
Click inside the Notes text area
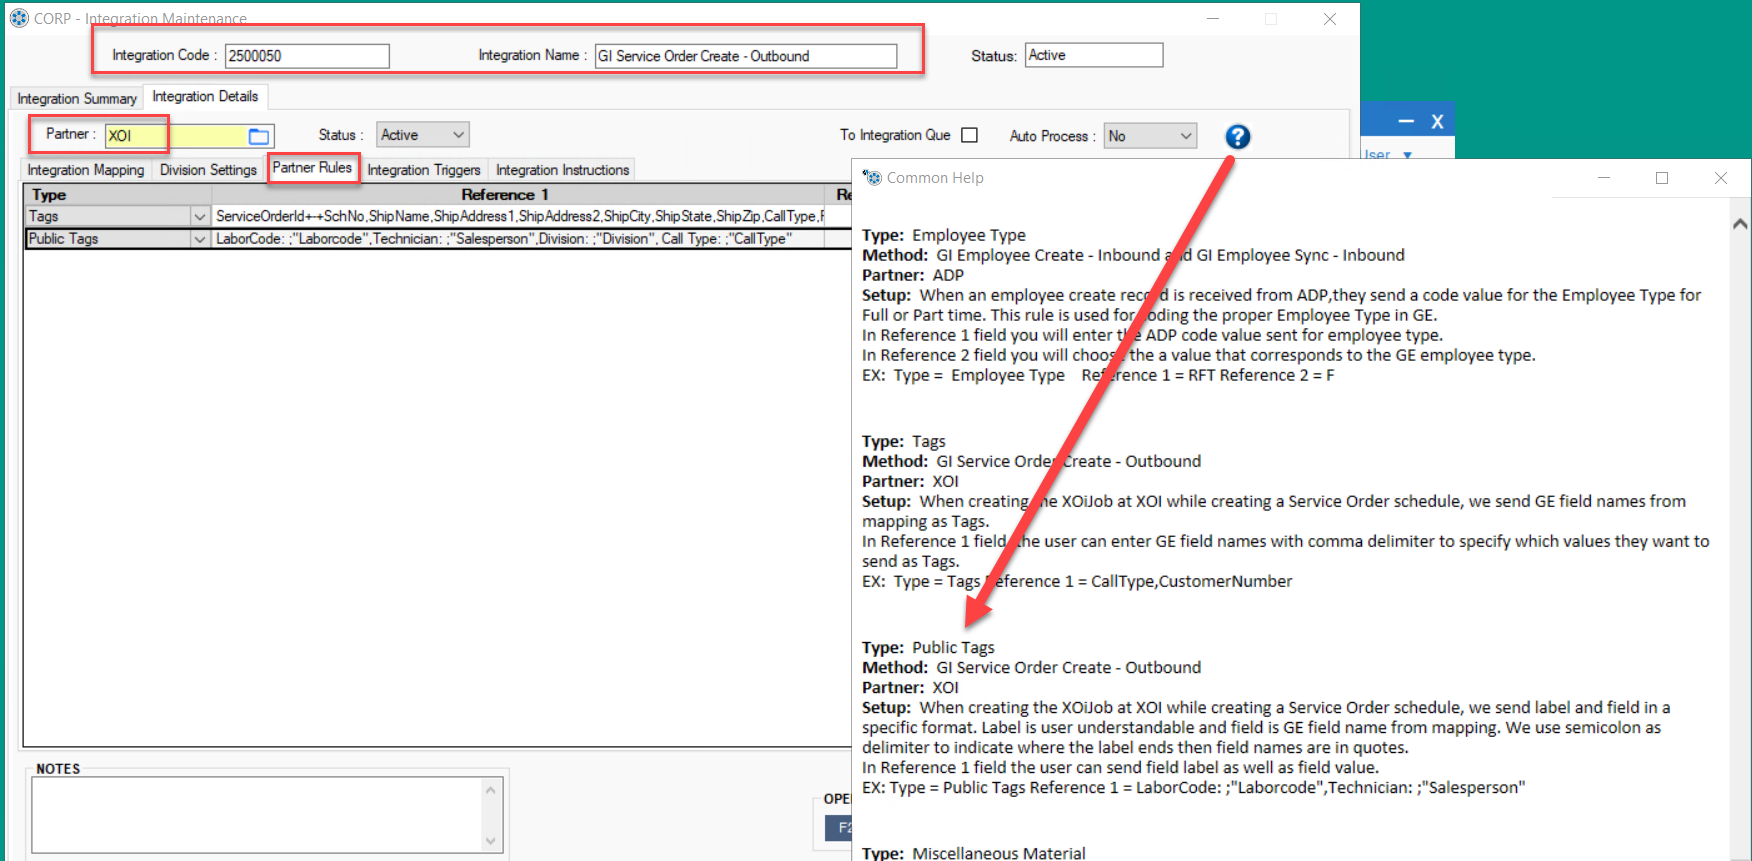[x=258, y=813]
